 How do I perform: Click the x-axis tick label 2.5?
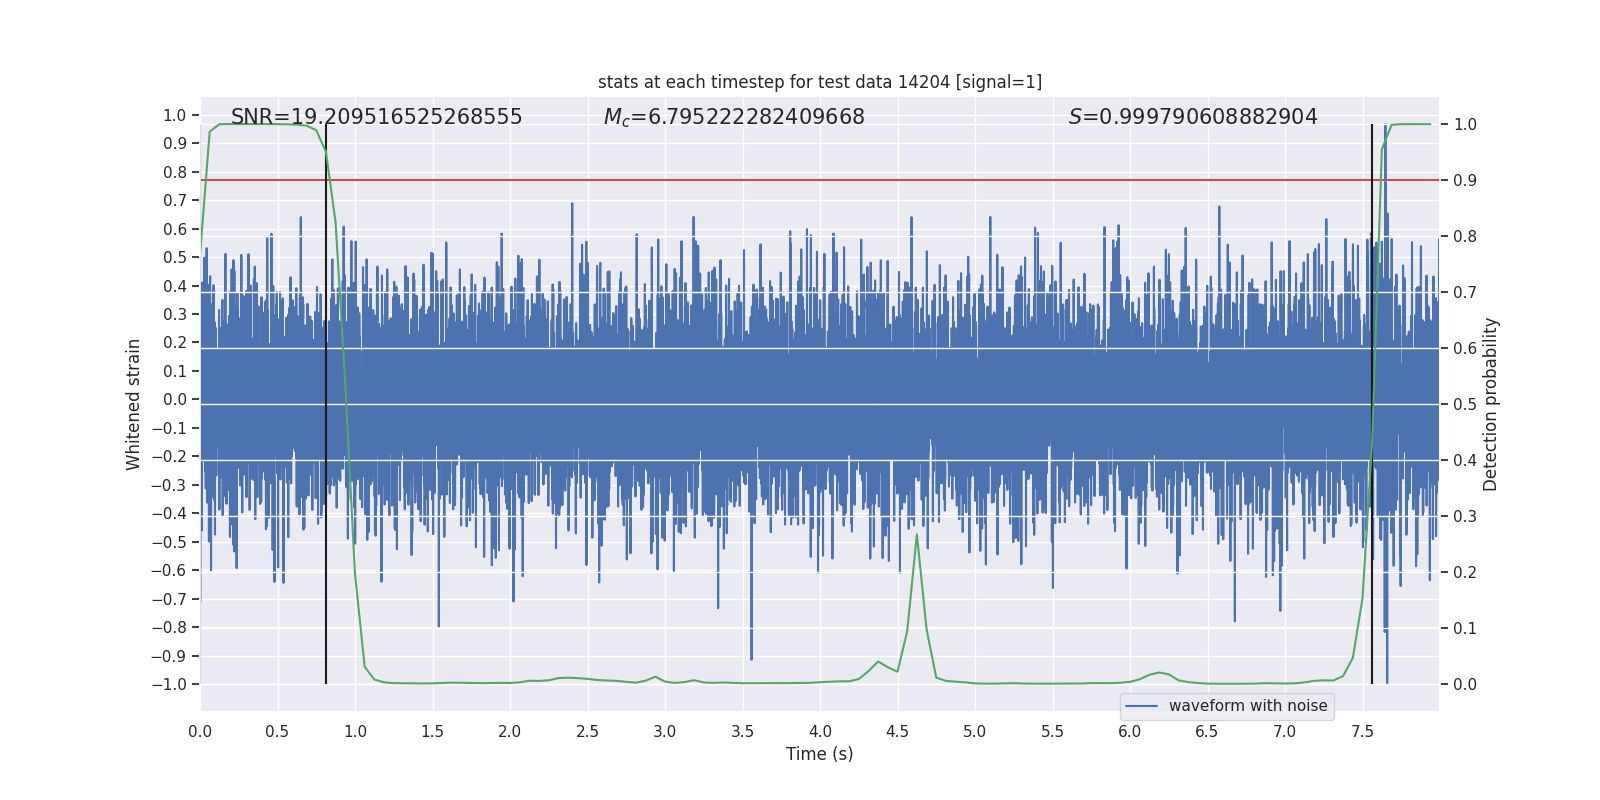tap(587, 731)
